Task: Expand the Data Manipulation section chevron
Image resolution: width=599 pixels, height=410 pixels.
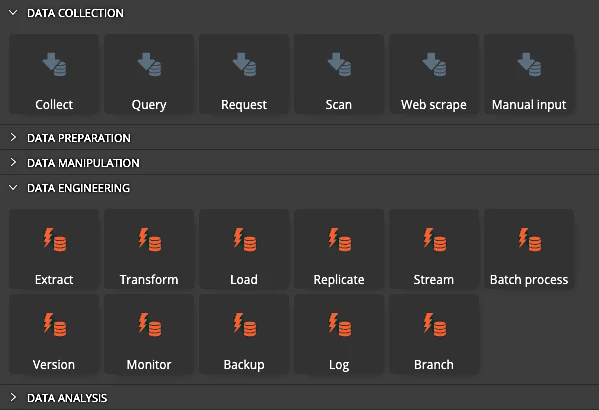Action: pyautogui.click(x=13, y=162)
